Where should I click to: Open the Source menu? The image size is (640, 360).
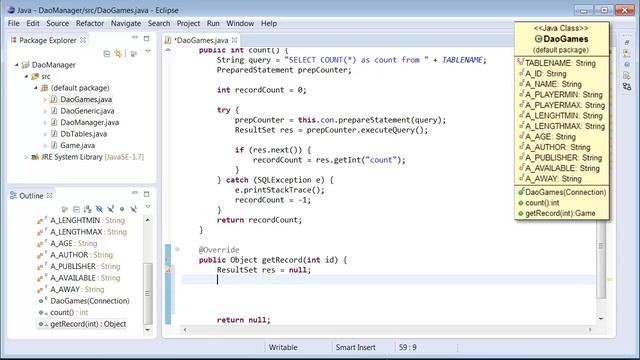pyautogui.click(x=58, y=23)
